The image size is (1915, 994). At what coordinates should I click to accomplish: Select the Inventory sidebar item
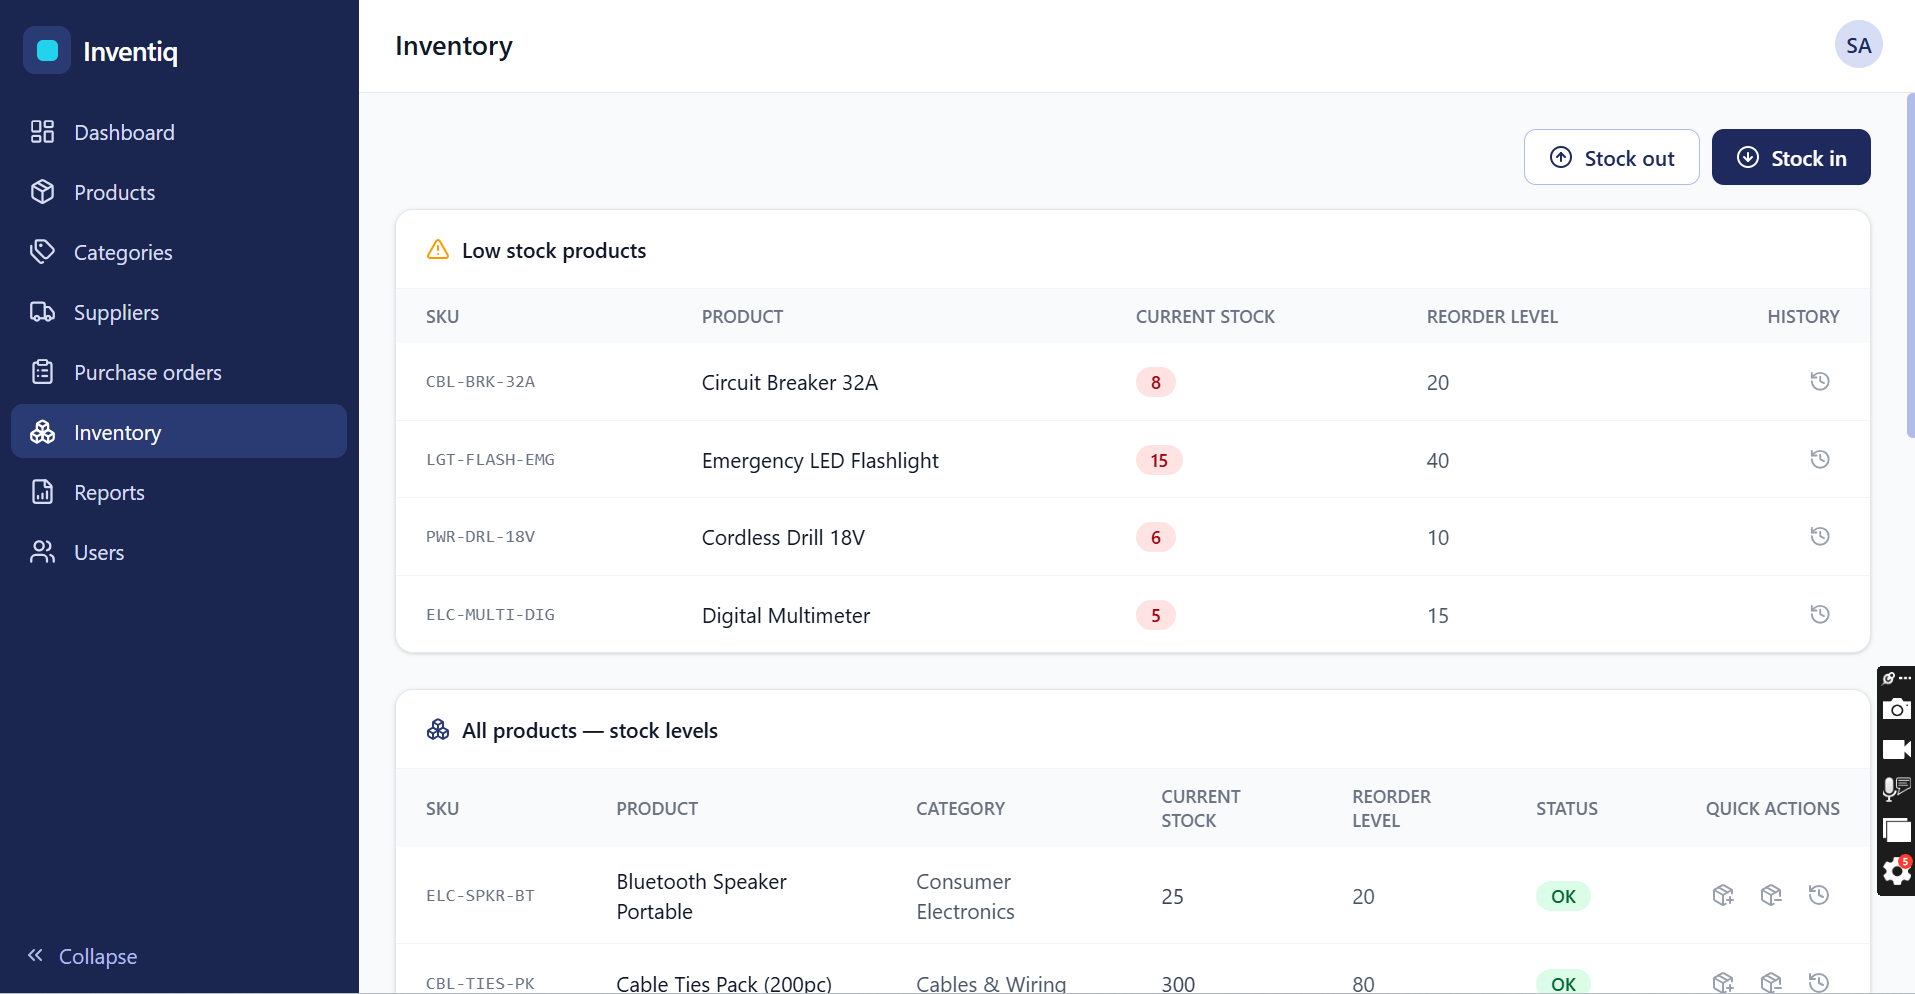[x=179, y=432]
